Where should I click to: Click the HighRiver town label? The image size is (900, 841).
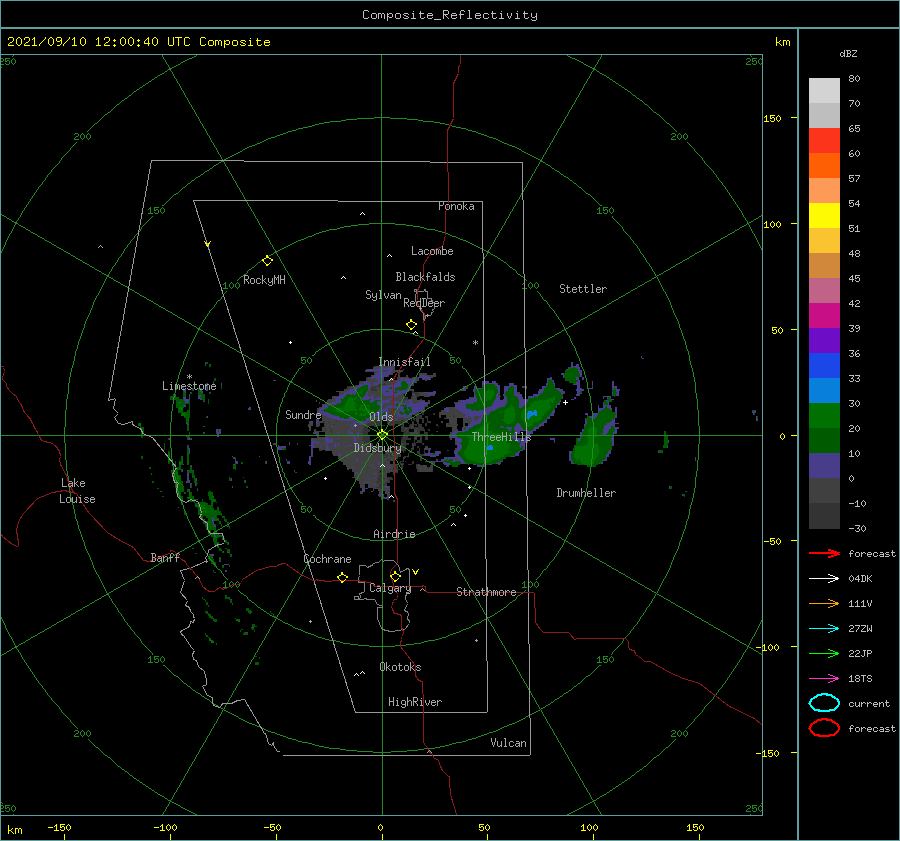(414, 702)
